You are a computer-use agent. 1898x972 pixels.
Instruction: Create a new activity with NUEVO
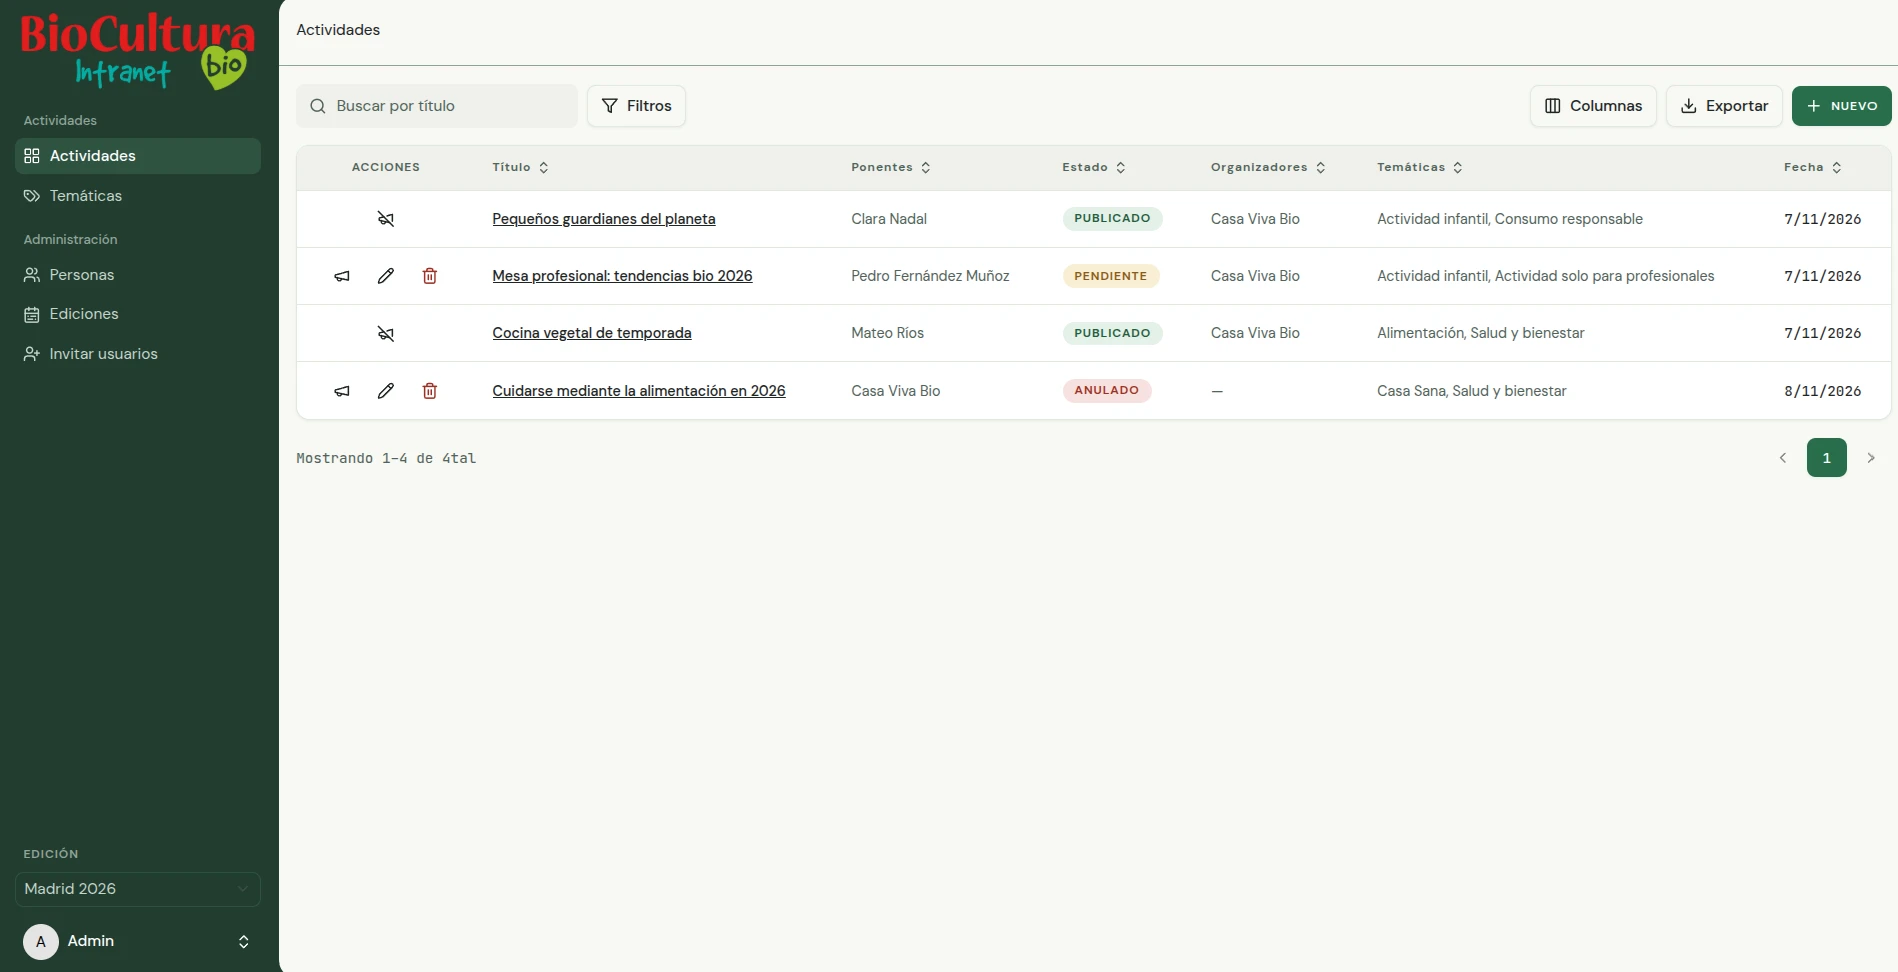1841,106
